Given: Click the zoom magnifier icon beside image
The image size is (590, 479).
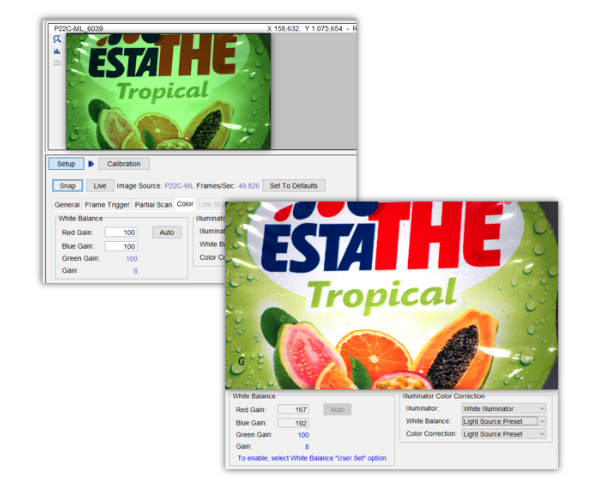Looking at the screenshot, I should point(57,39).
